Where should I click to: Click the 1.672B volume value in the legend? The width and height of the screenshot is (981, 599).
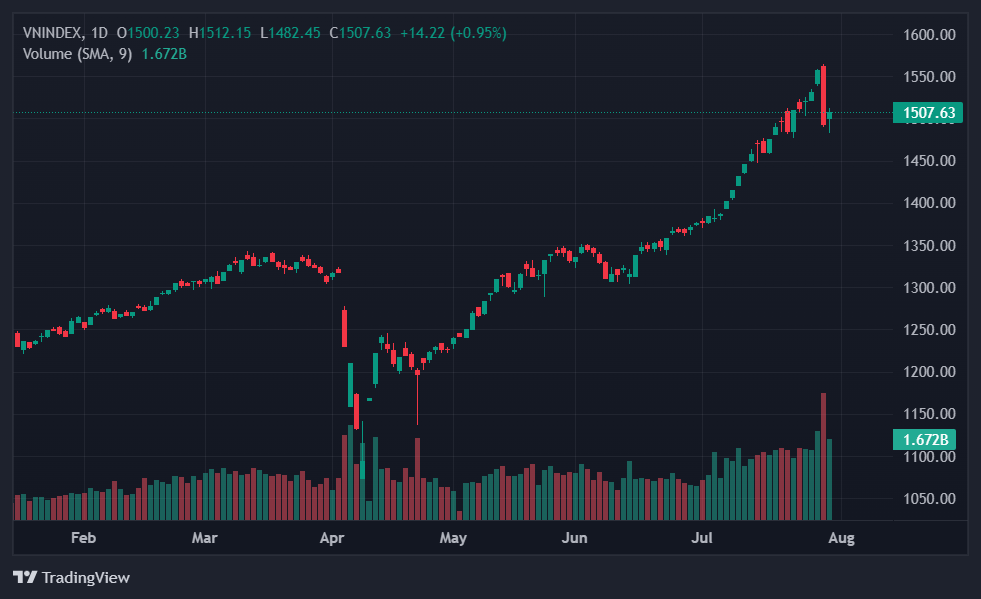164,54
